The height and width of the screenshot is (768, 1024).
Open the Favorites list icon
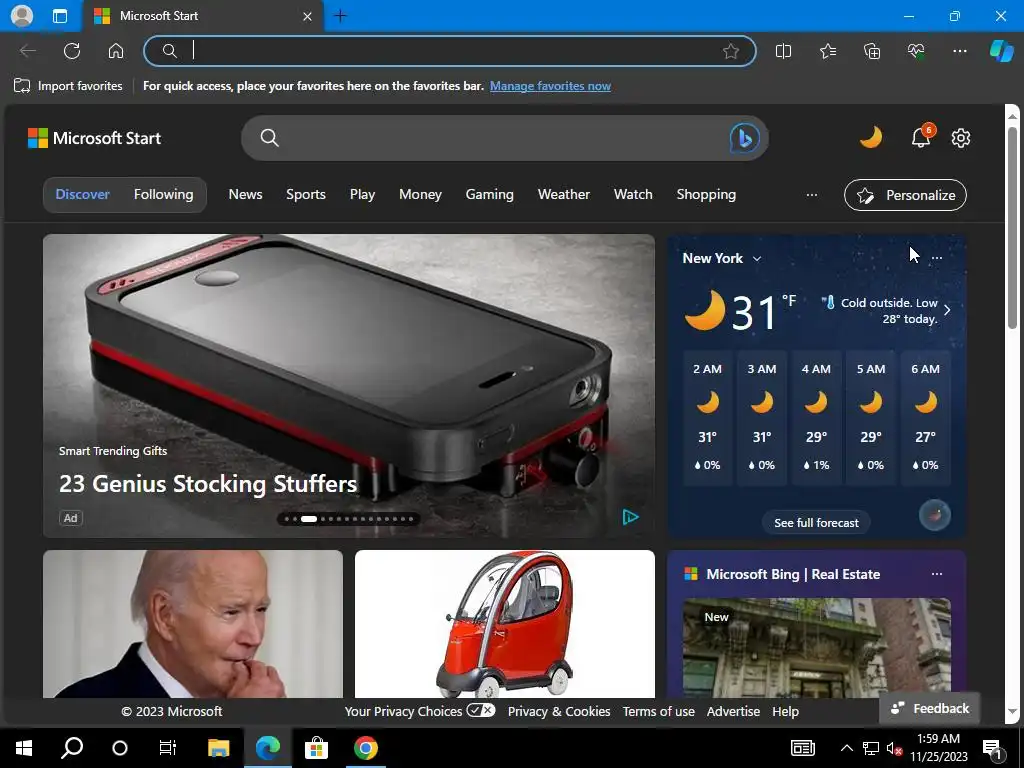point(827,51)
